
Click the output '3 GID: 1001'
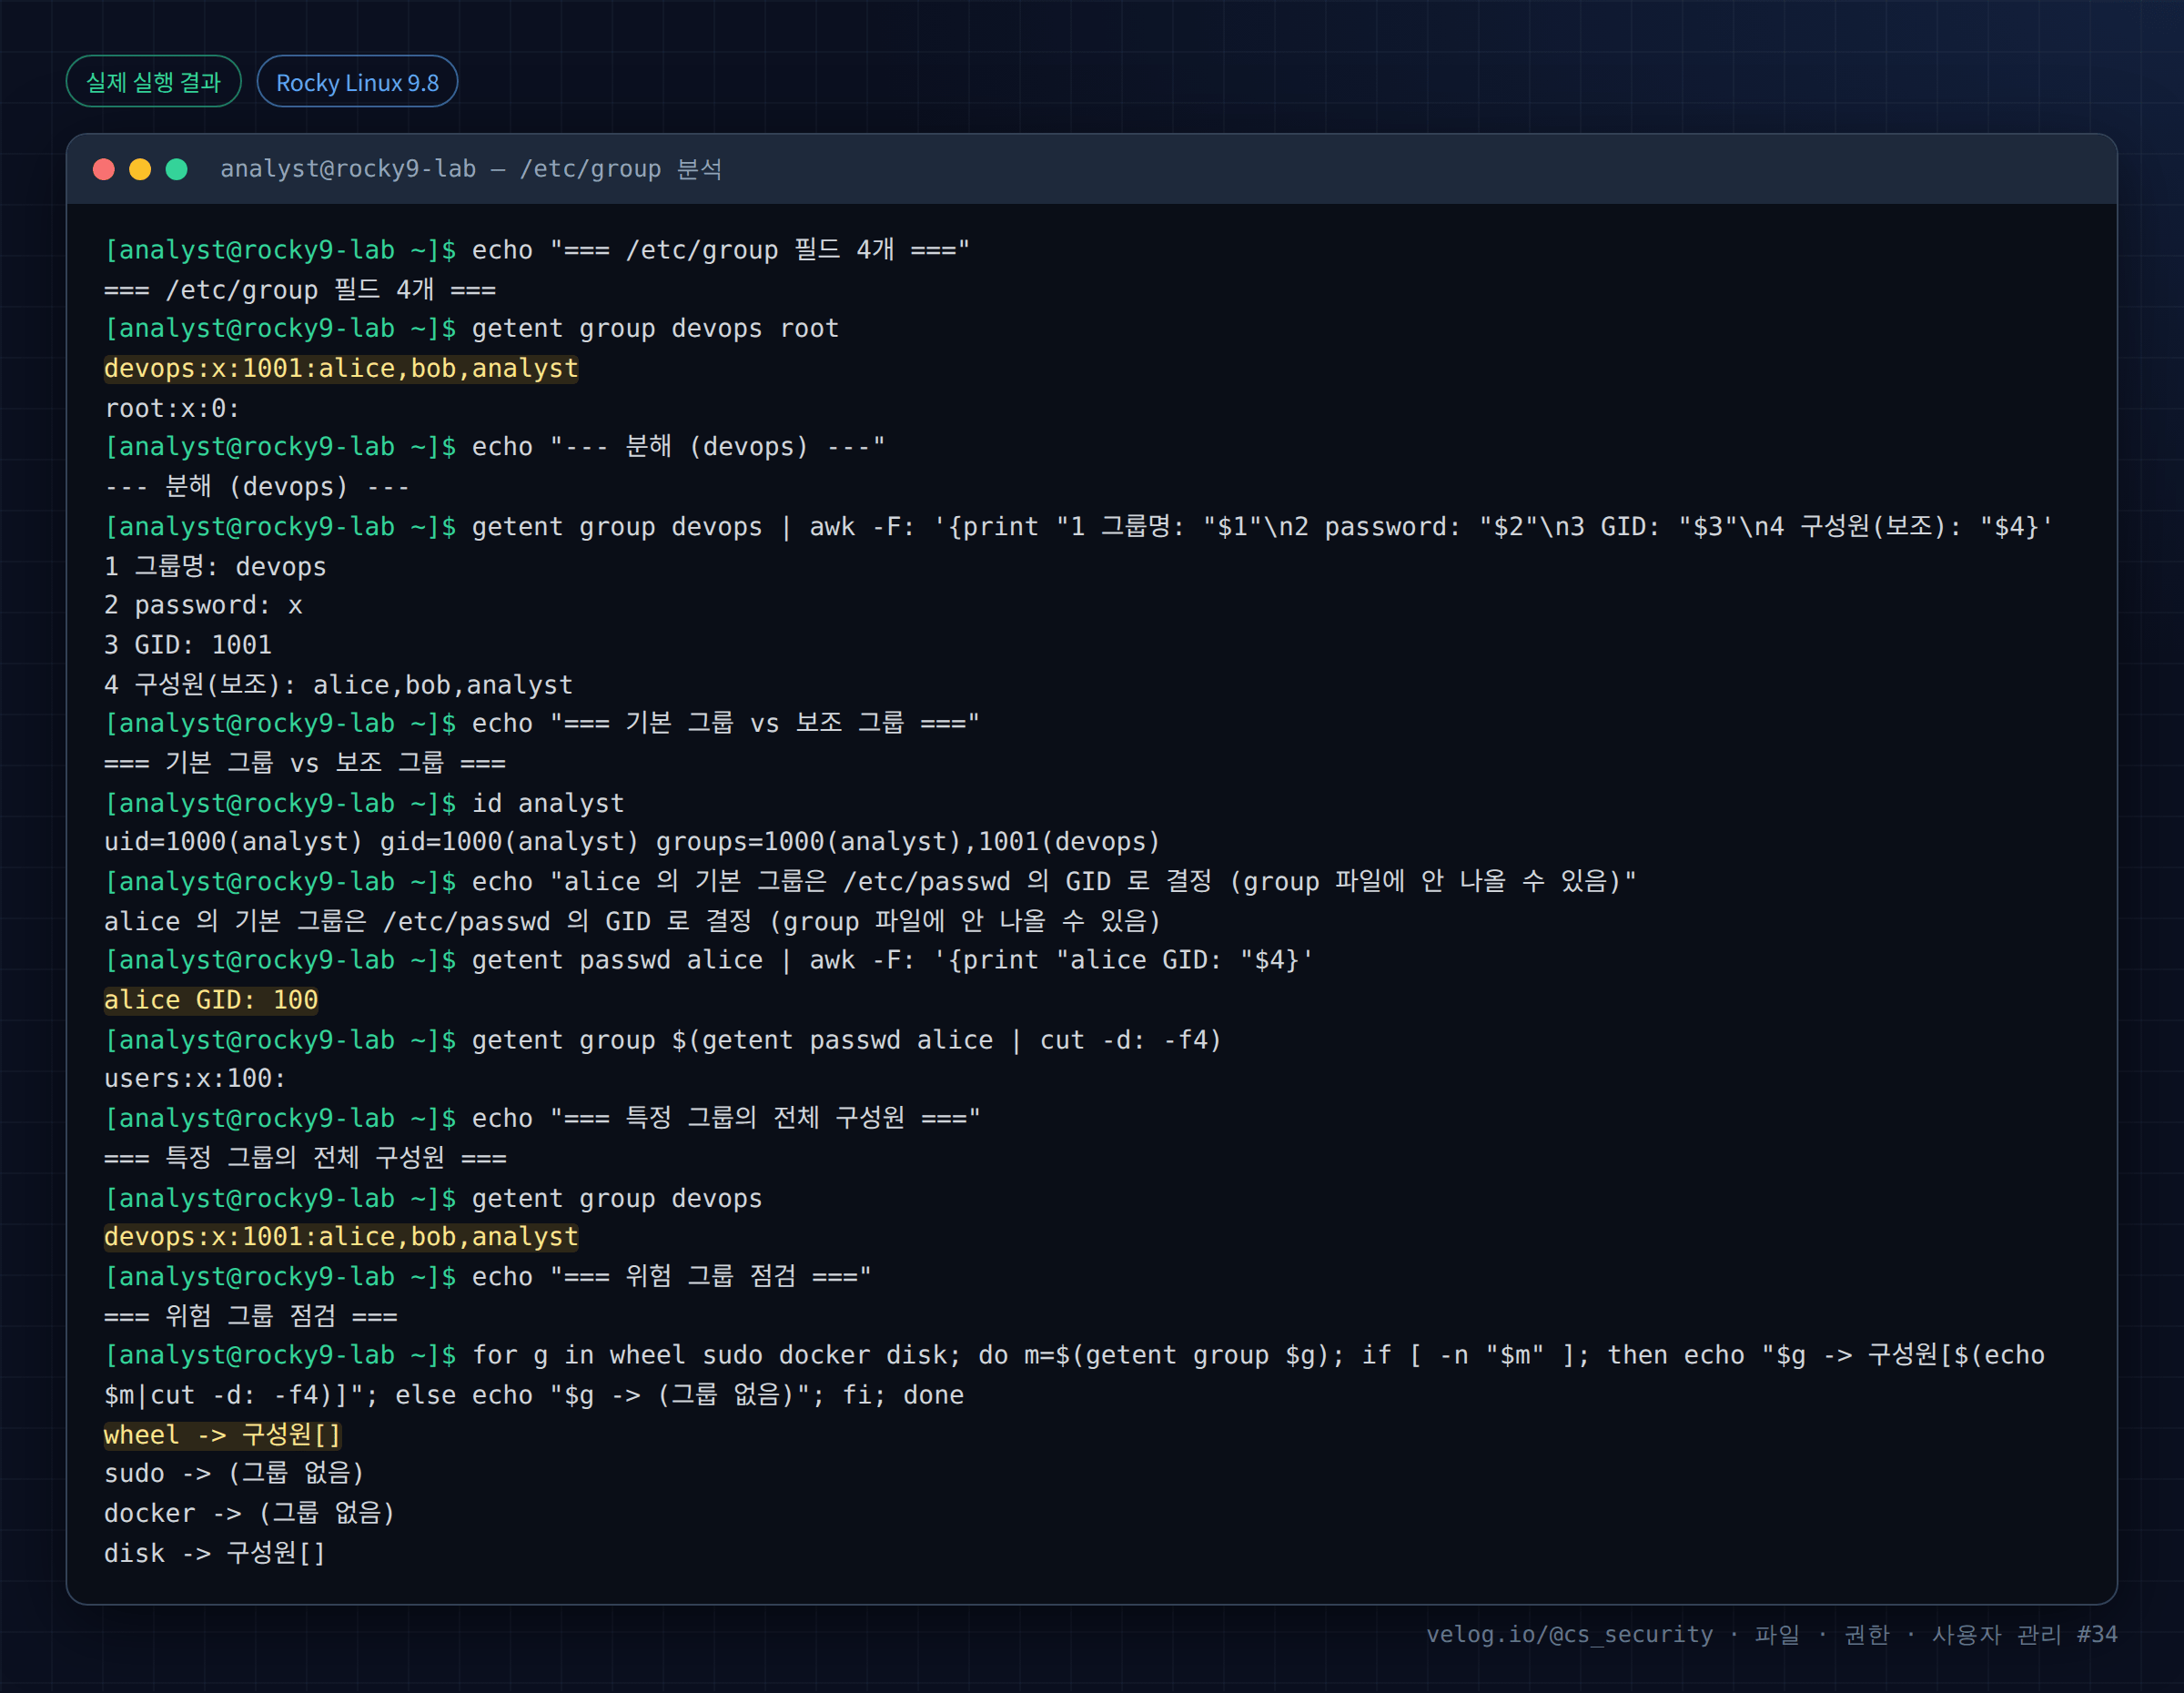click(x=188, y=645)
